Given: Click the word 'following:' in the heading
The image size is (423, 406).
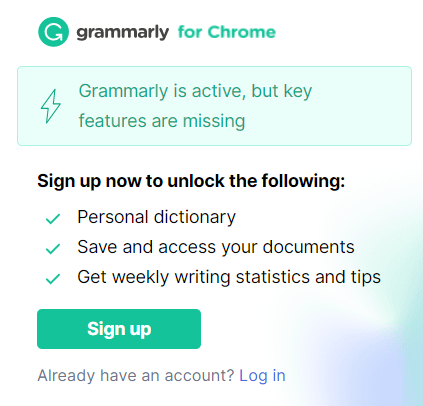Looking at the screenshot, I should [303, 181].
